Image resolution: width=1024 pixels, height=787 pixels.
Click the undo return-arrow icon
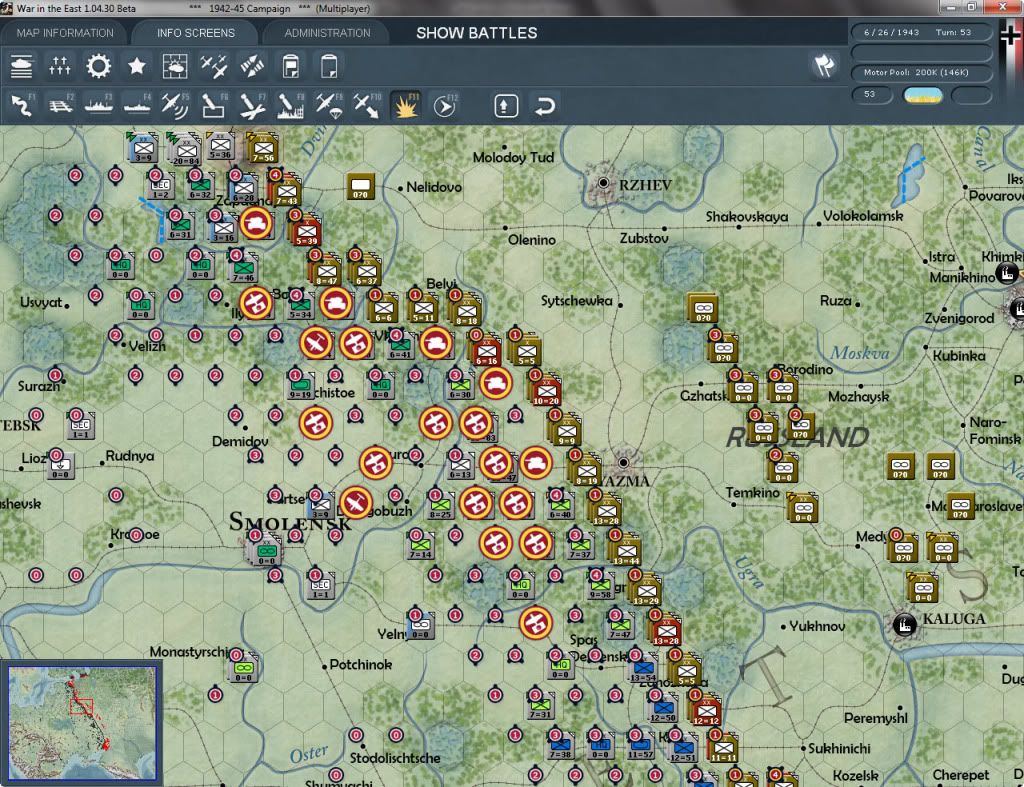pos(545,106)
